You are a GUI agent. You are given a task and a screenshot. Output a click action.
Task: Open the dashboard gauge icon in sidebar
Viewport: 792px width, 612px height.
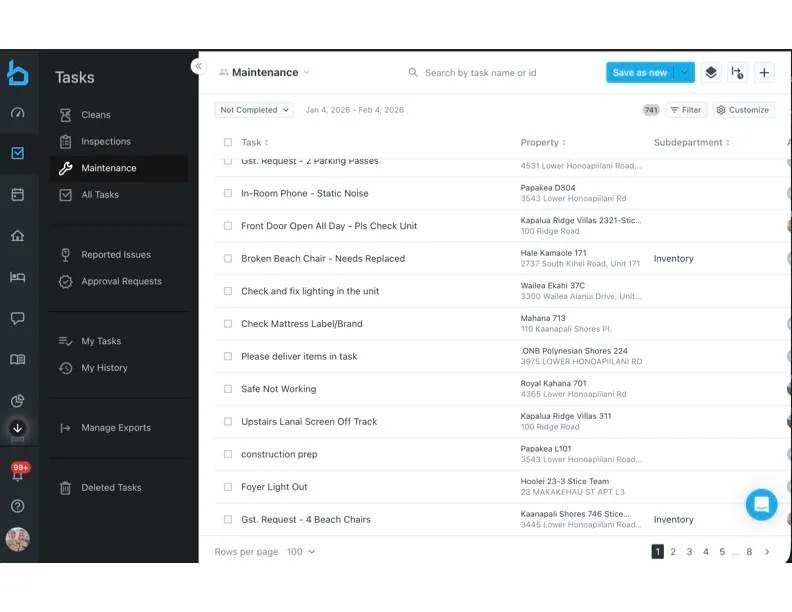pos(17,113)
